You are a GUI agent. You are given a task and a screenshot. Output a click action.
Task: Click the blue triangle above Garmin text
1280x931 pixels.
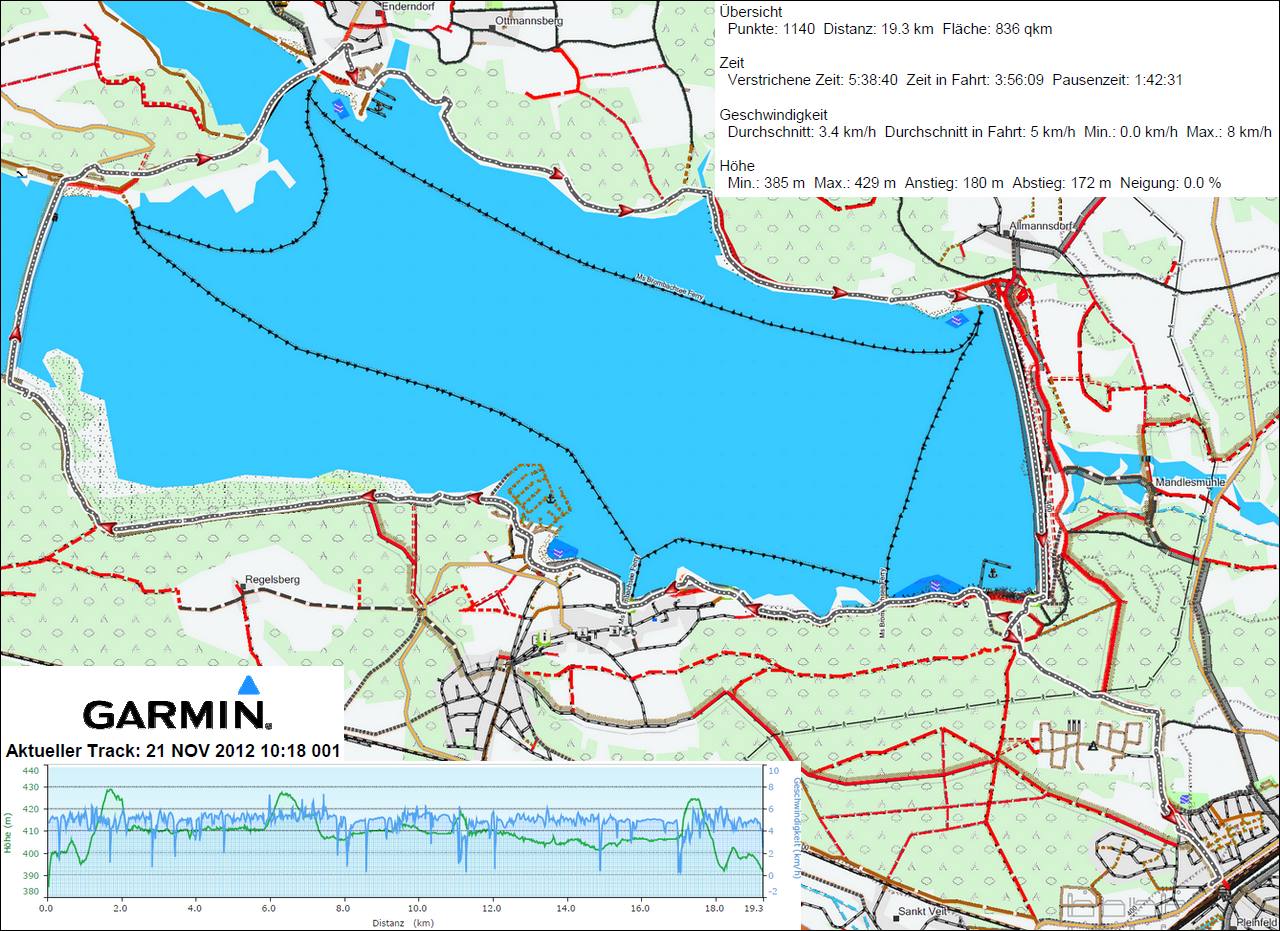pyautogui.click(x=248, y=685)
